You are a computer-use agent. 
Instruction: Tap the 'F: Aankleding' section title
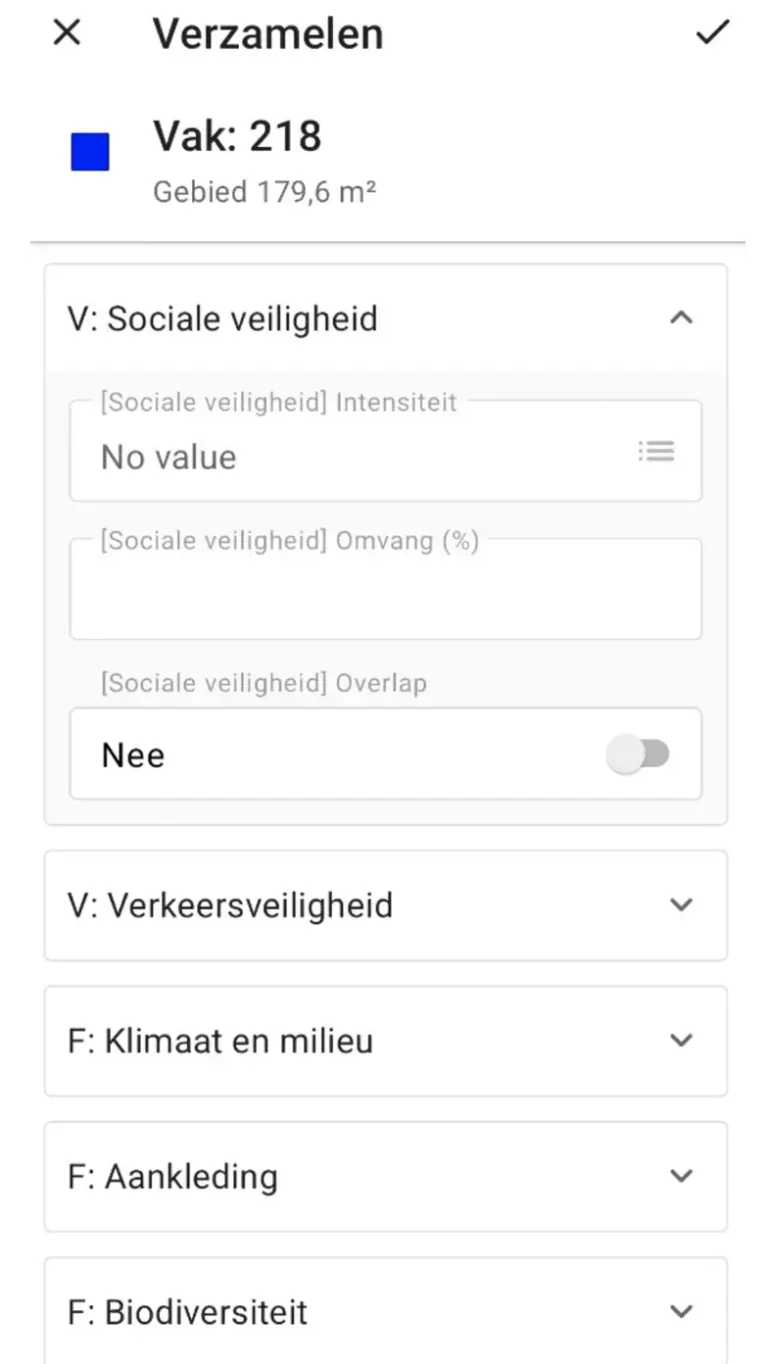[172, 1176]
